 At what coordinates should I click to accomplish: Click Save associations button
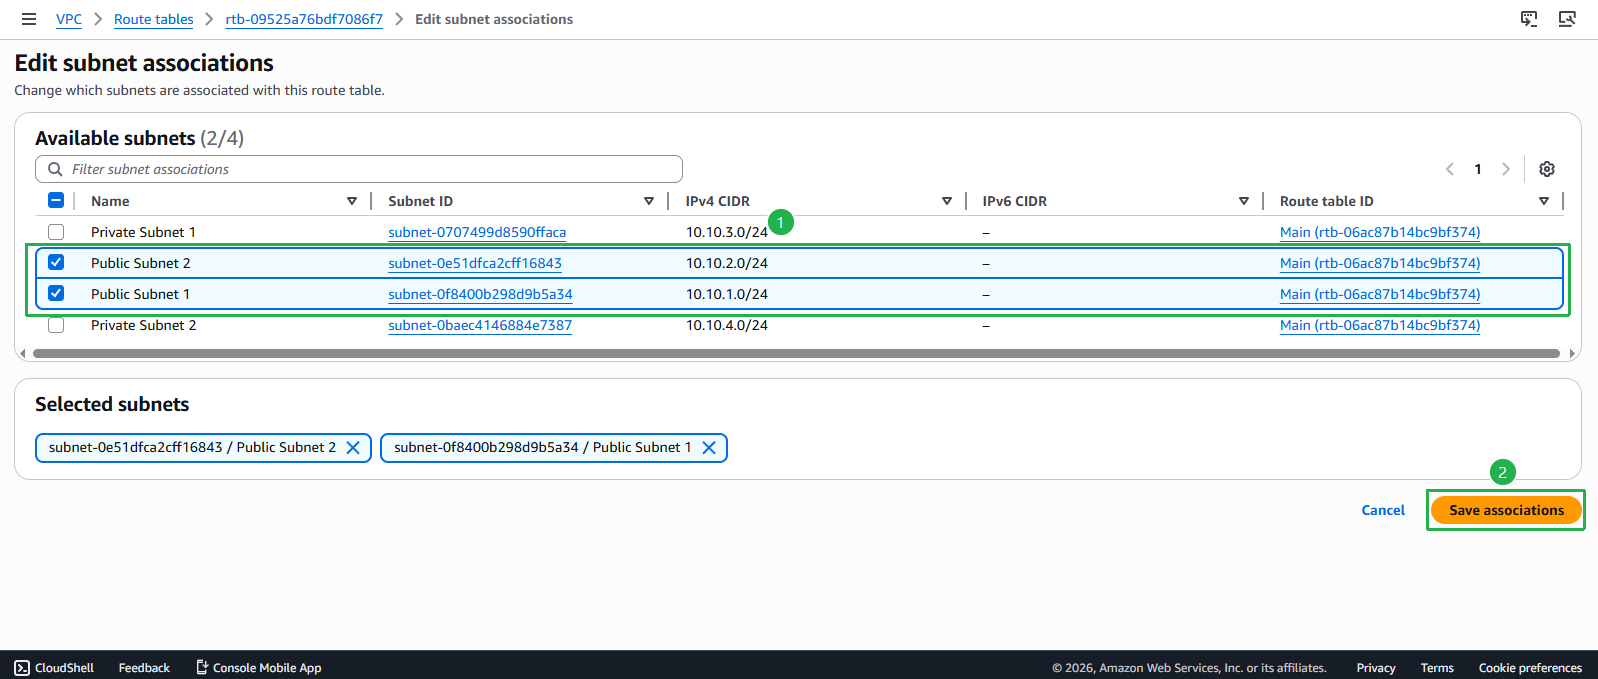(x=1506, y=510)
